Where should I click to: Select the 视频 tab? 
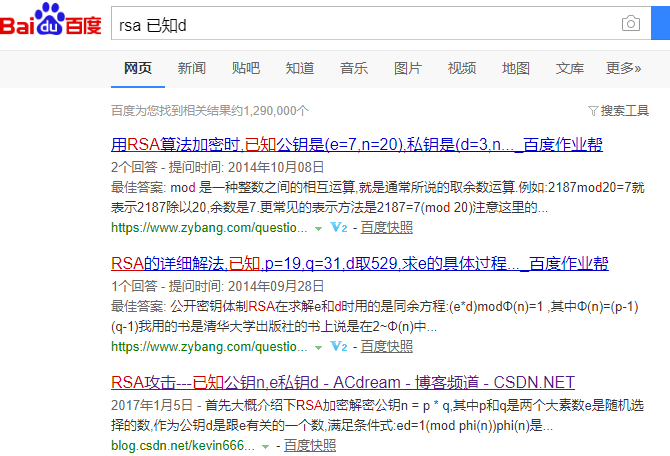point(461,68)
